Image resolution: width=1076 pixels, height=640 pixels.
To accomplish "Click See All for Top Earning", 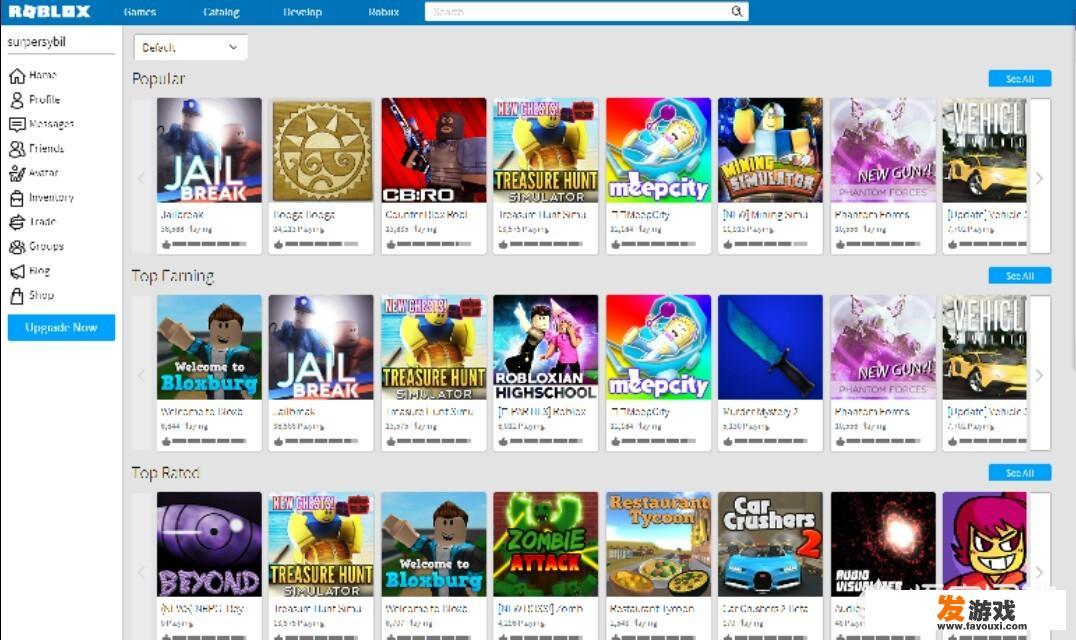I will pyautogui.click(x=1020, y=276).
